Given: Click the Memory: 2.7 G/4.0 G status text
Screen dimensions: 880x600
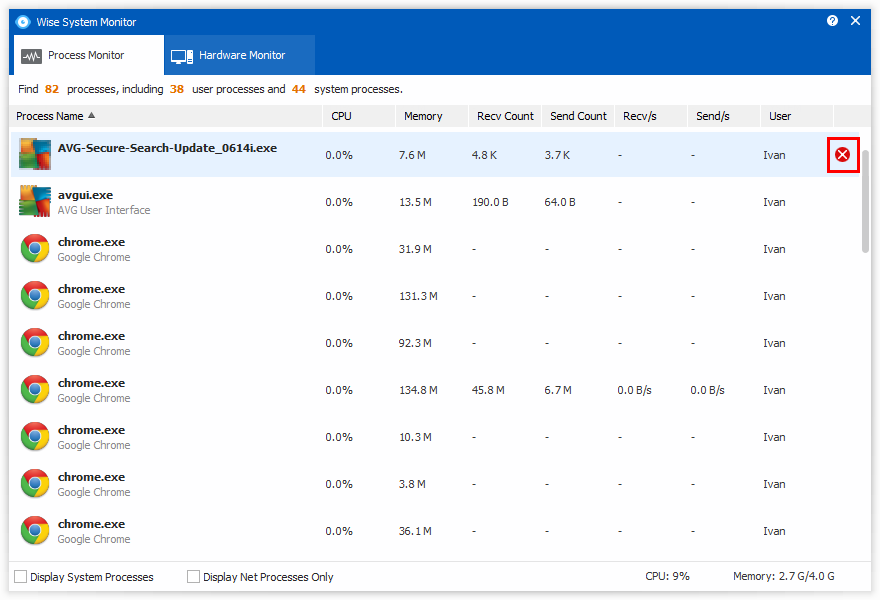Looking at the screenshot, I should [783, 576].
